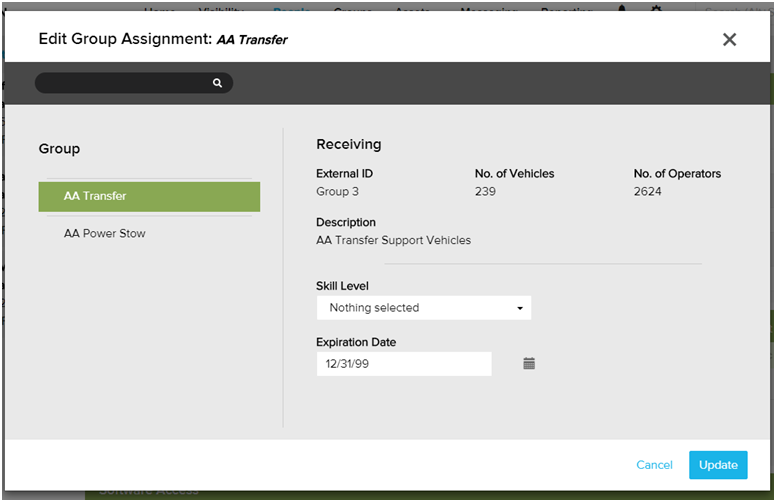Image resolution: width=776 pixels, height=502 pixels.
Task: Switch to the People menu item
Action: (291, 10)
